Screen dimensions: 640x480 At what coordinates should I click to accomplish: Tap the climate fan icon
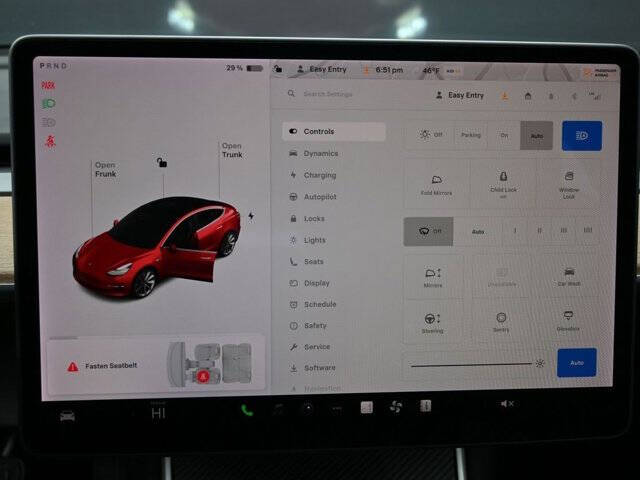click(x=396, y=407)
